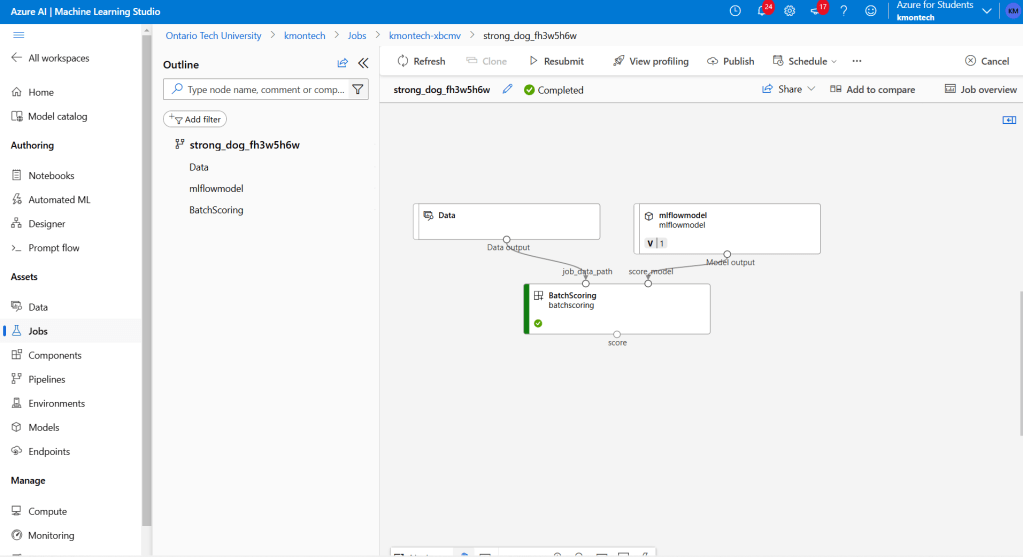This screenshot has width=1023, height=557.
Task: Click the feedback smiley face icon
Action: tap(871, 11)
